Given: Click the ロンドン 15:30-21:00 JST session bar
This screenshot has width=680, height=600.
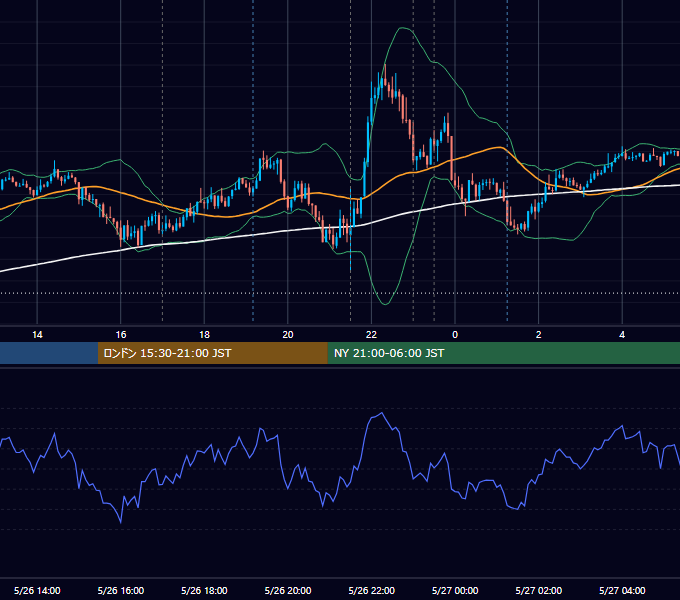Looking at the screenshot, I should (x=212, y=353).
